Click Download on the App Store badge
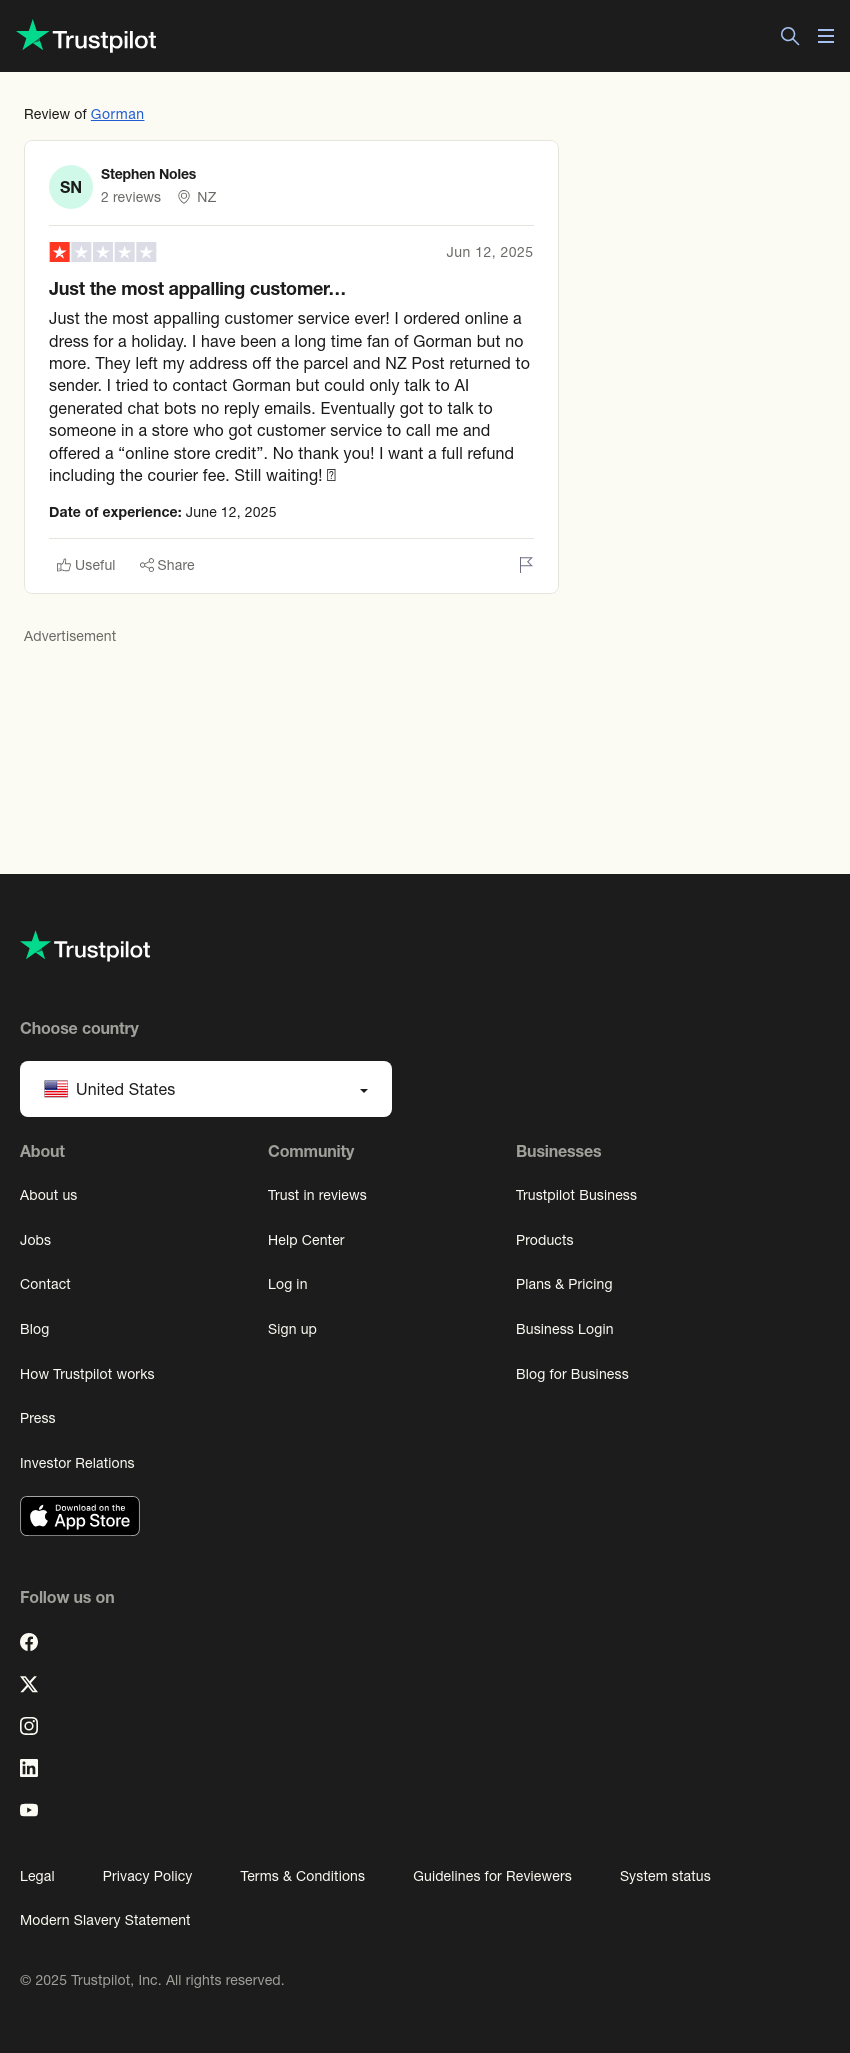This screenshot has height=2053, width=850. pos(80,1516)
